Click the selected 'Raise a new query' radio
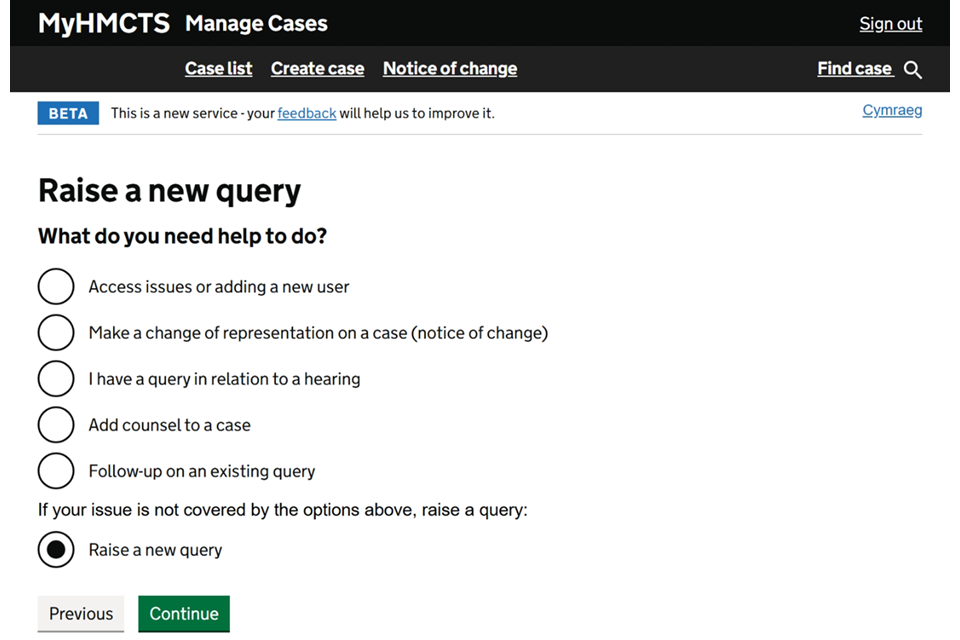 [56, 550]
